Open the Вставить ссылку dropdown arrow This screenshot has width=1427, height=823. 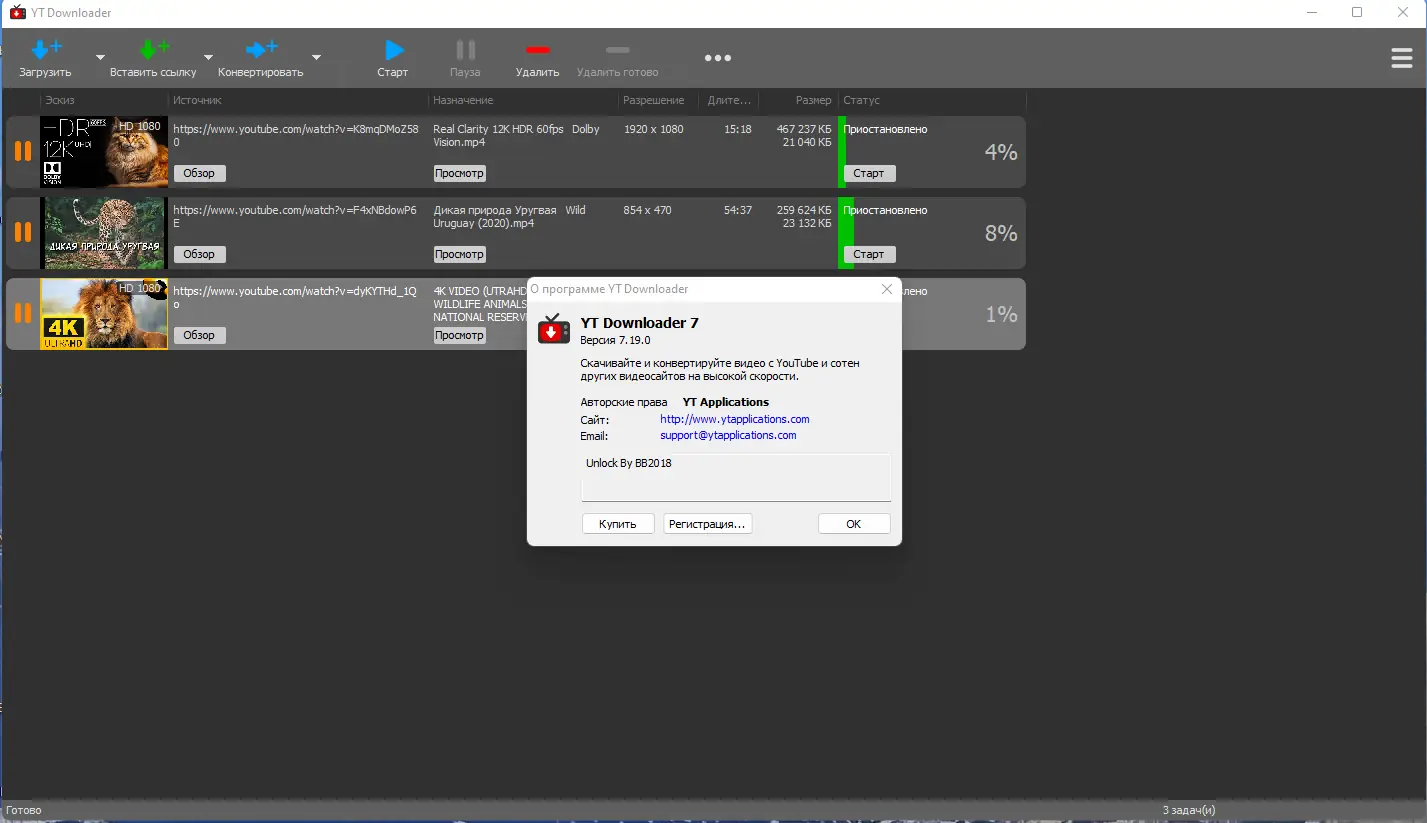[207, 58]
